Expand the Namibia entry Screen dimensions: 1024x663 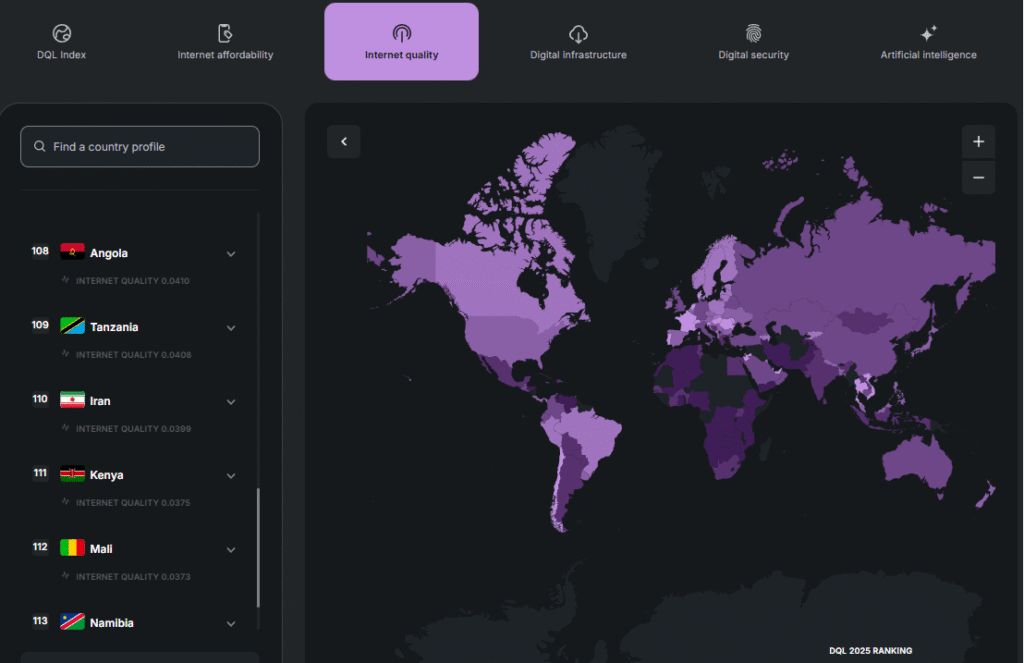click(231, 624)
